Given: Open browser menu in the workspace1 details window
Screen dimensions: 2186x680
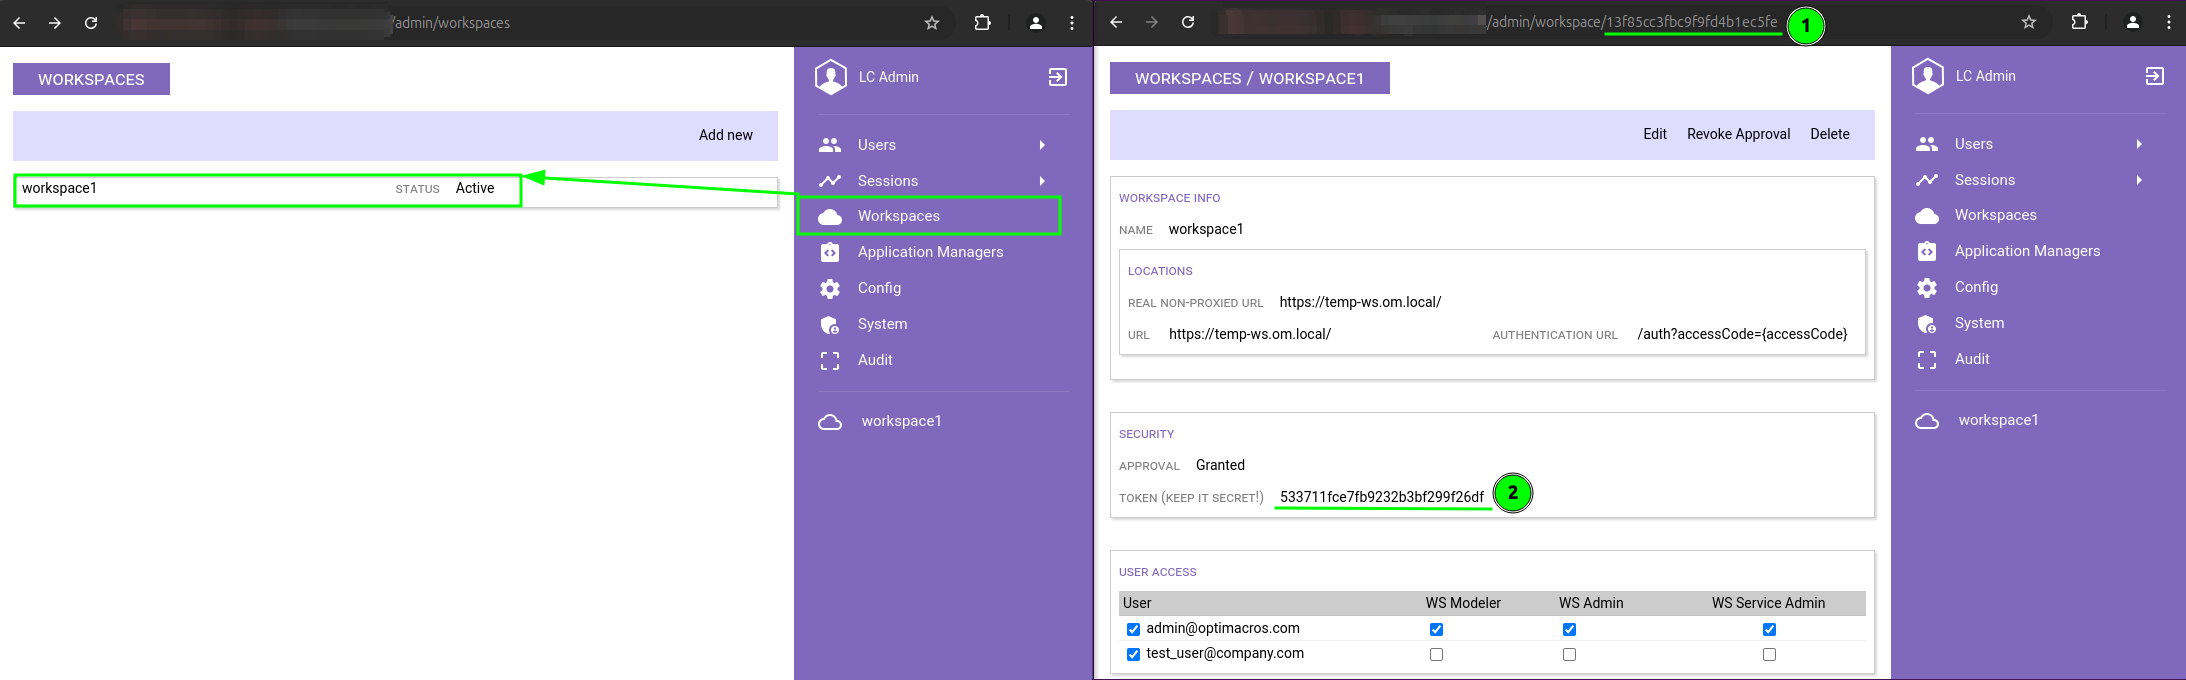Looking at the screenshot, I should (2169, 22).
